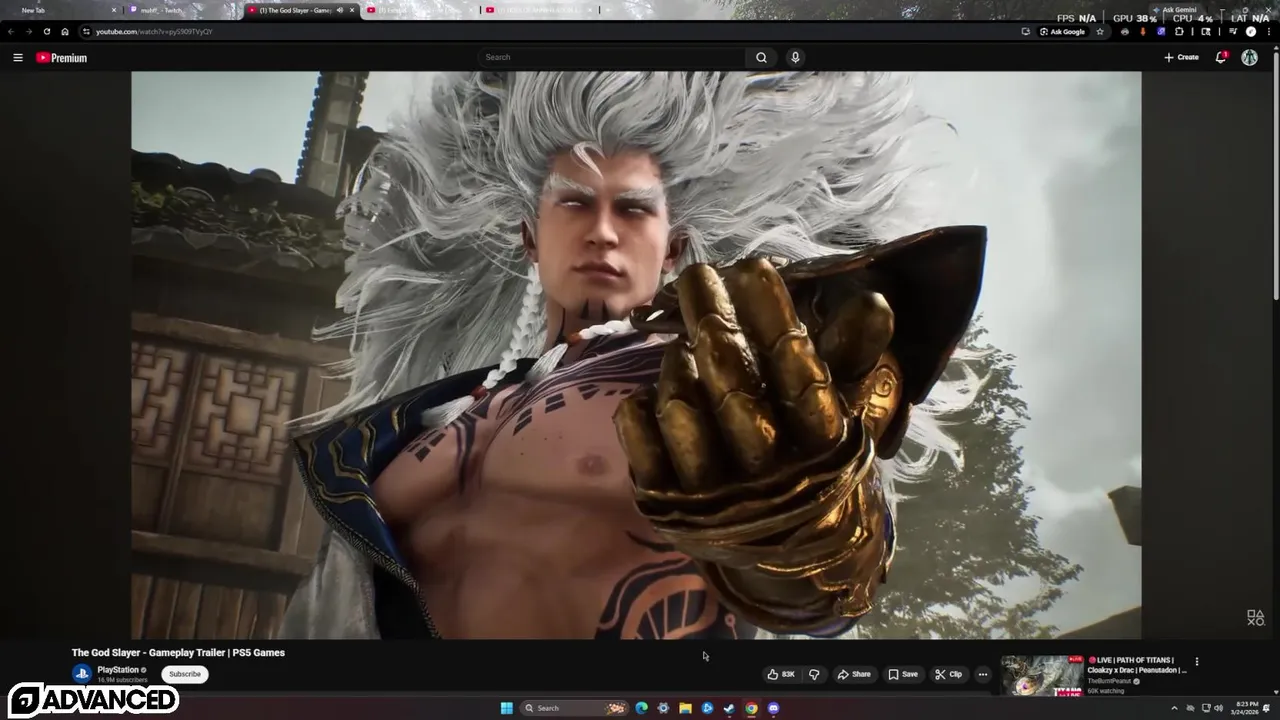This screenshot has height=720, width=1280.
Task: Open more actions ellipsis under video
Action: click(983, 674)
